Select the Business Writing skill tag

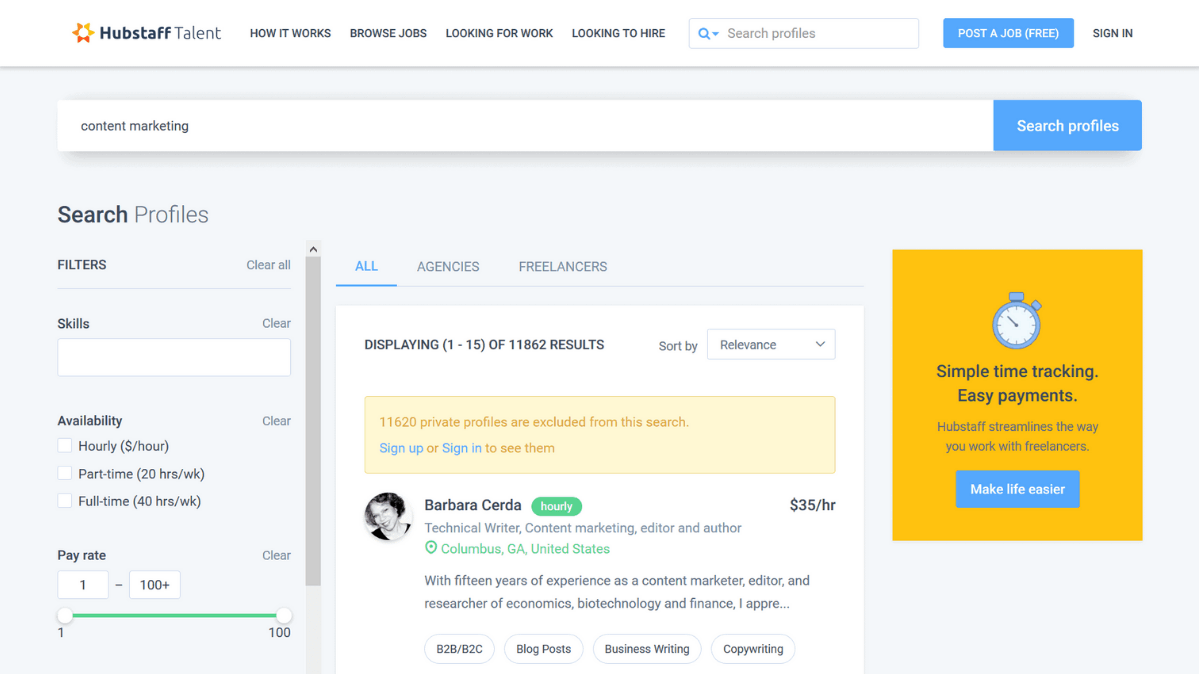tap(647, 649)
